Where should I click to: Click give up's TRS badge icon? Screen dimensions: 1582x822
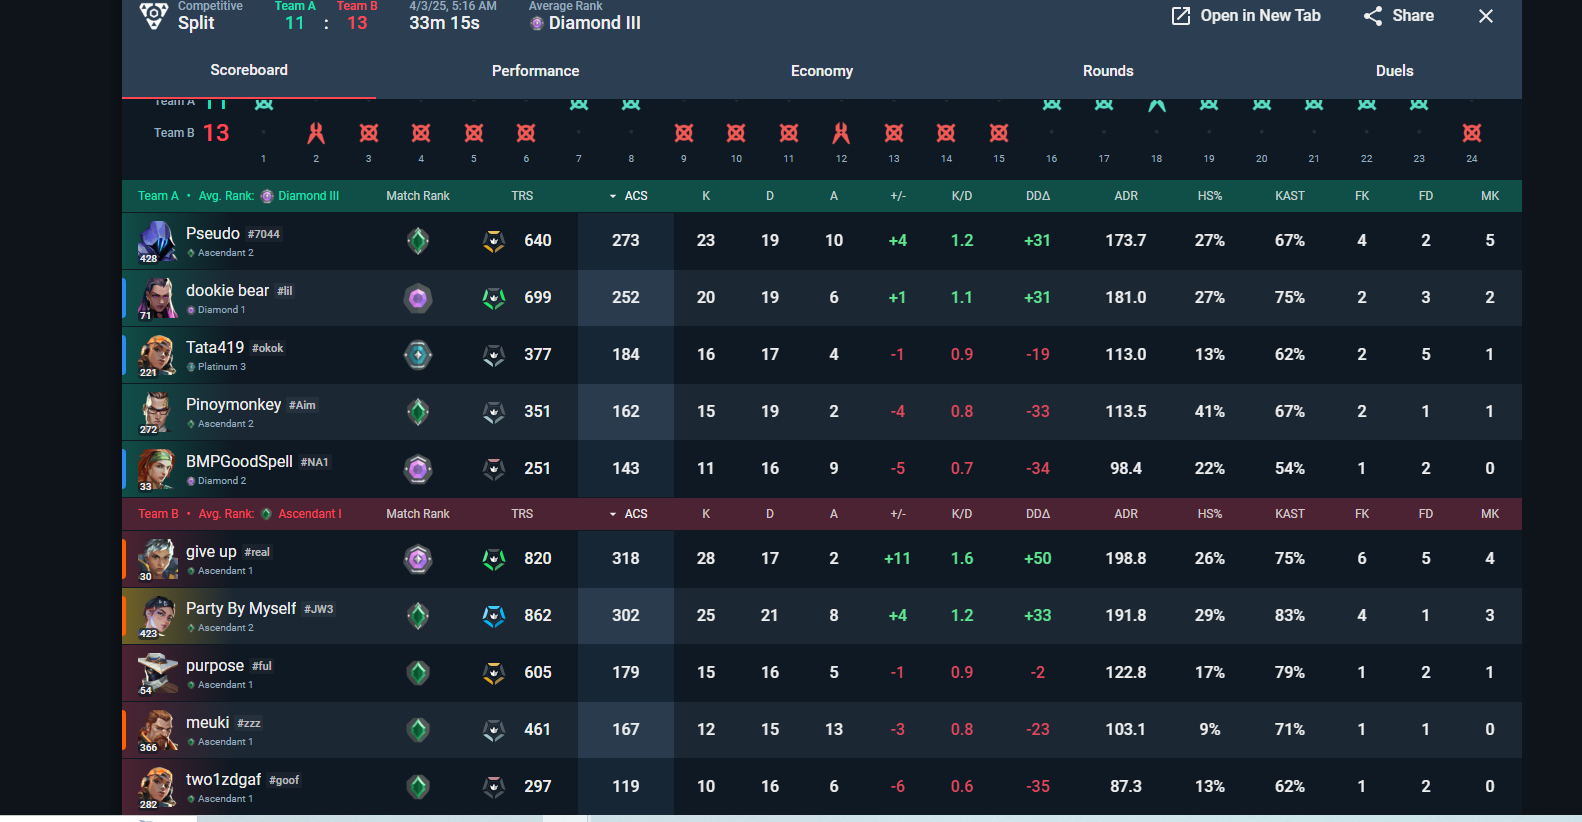pos(494,559)
